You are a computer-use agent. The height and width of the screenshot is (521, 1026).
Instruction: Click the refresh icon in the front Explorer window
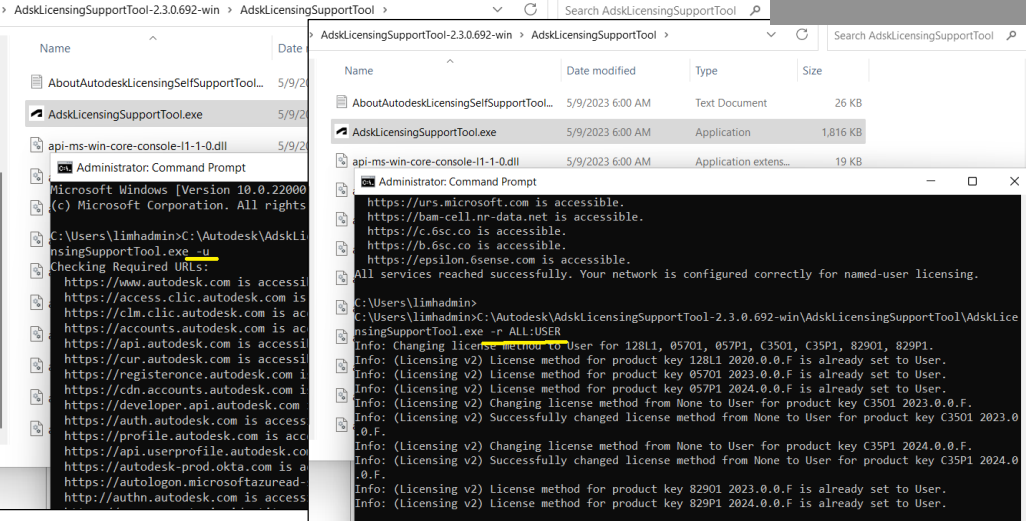[802, 35]
